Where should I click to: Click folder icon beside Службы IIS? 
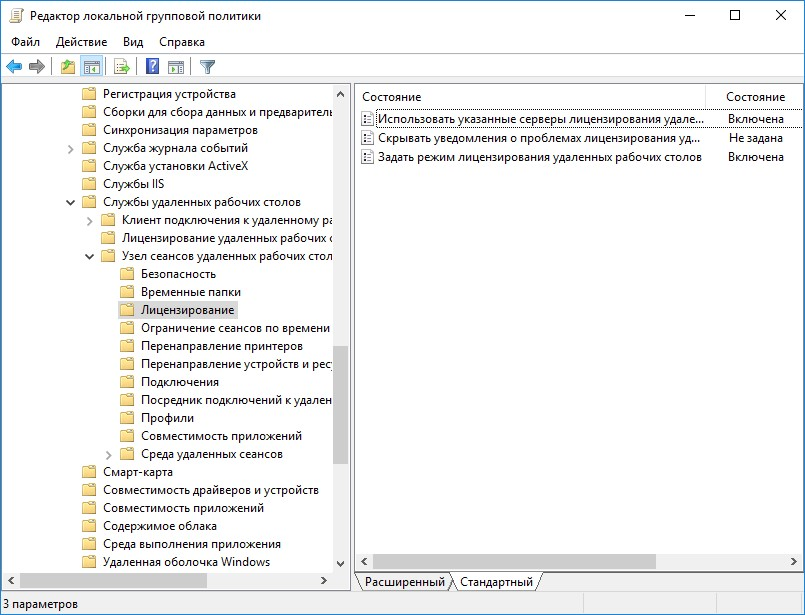pyautogui.click(x=89, y=184)
